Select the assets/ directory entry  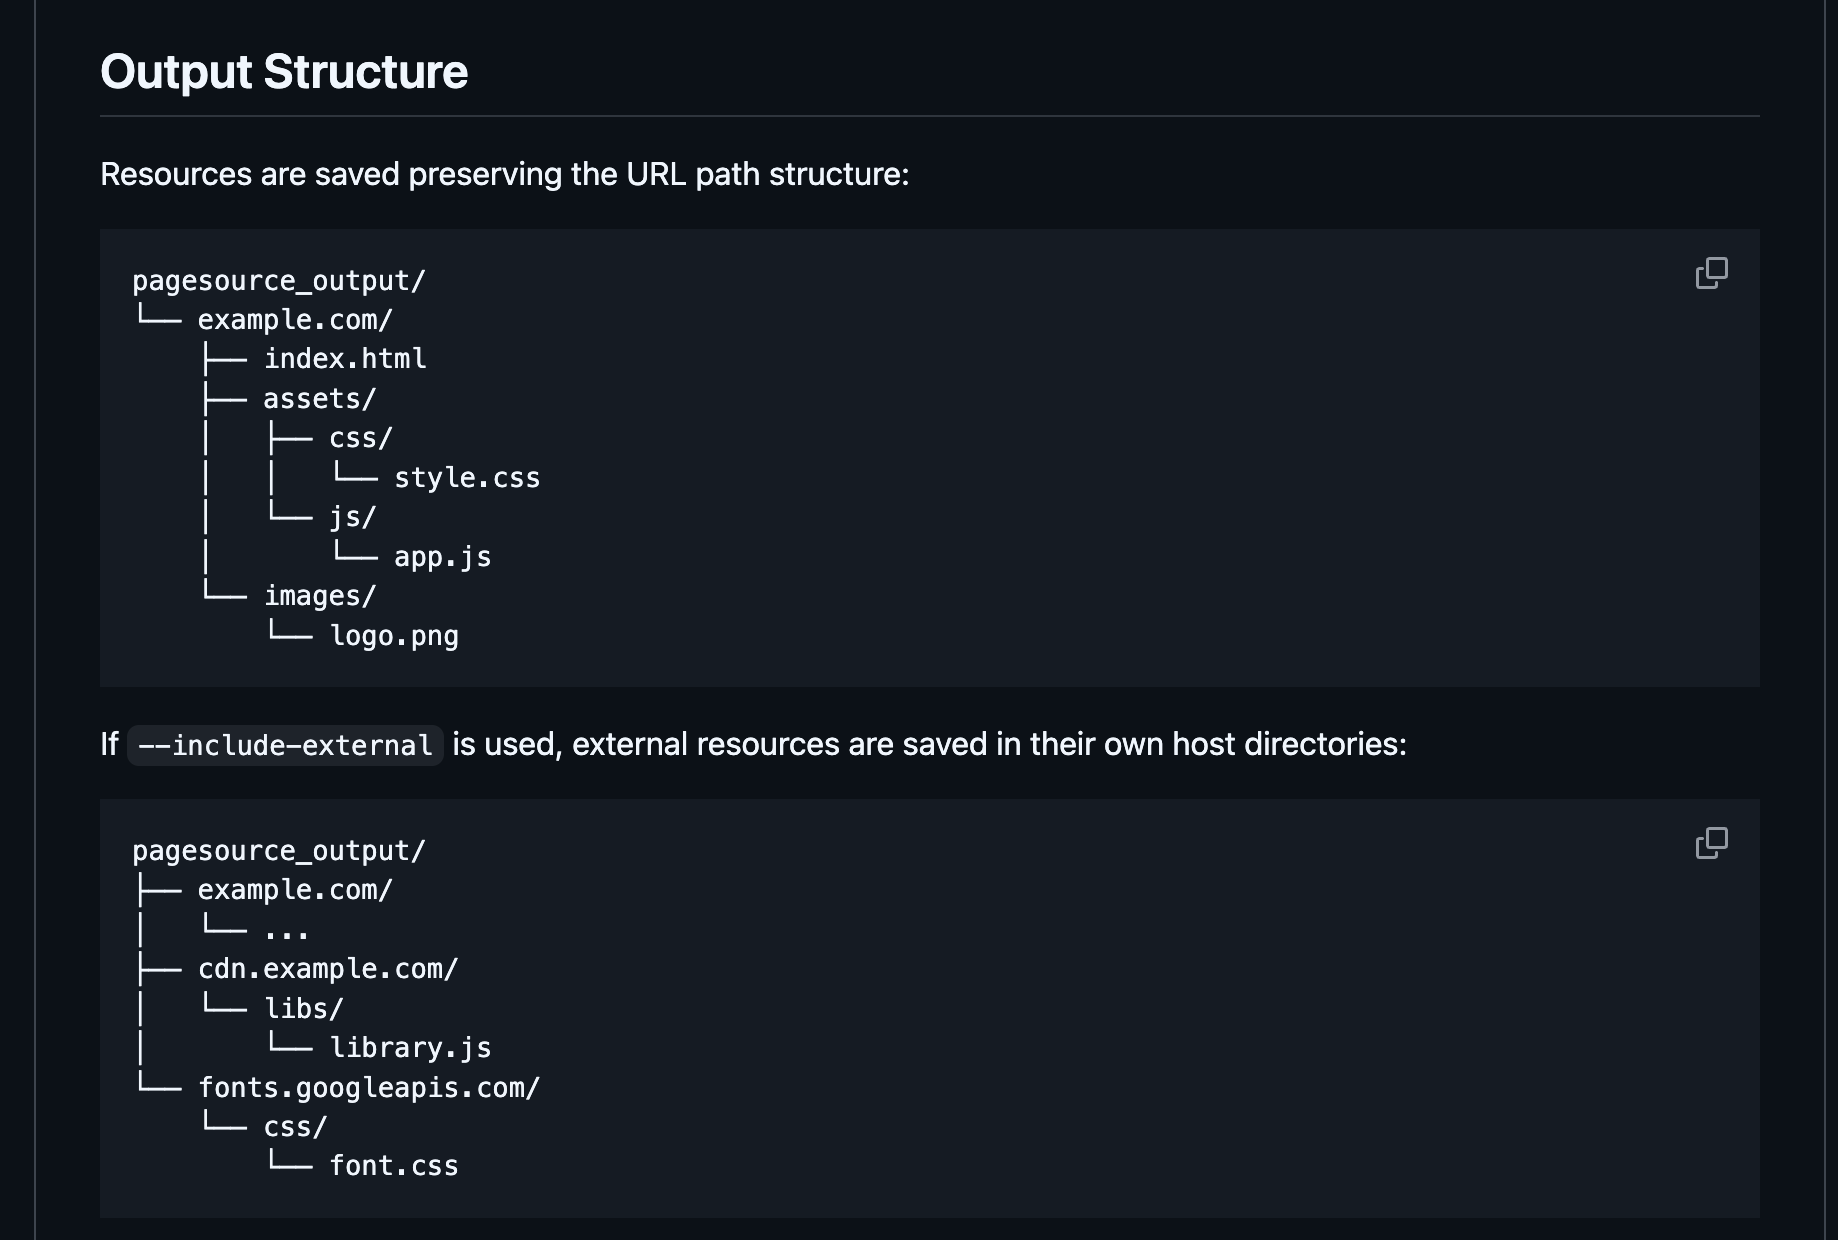[x=318, y=397]
